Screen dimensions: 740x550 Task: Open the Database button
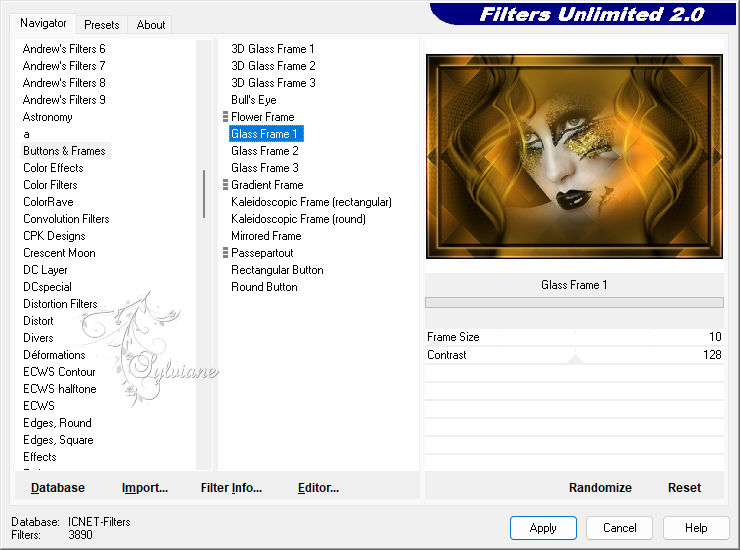(x=58, y=487)
